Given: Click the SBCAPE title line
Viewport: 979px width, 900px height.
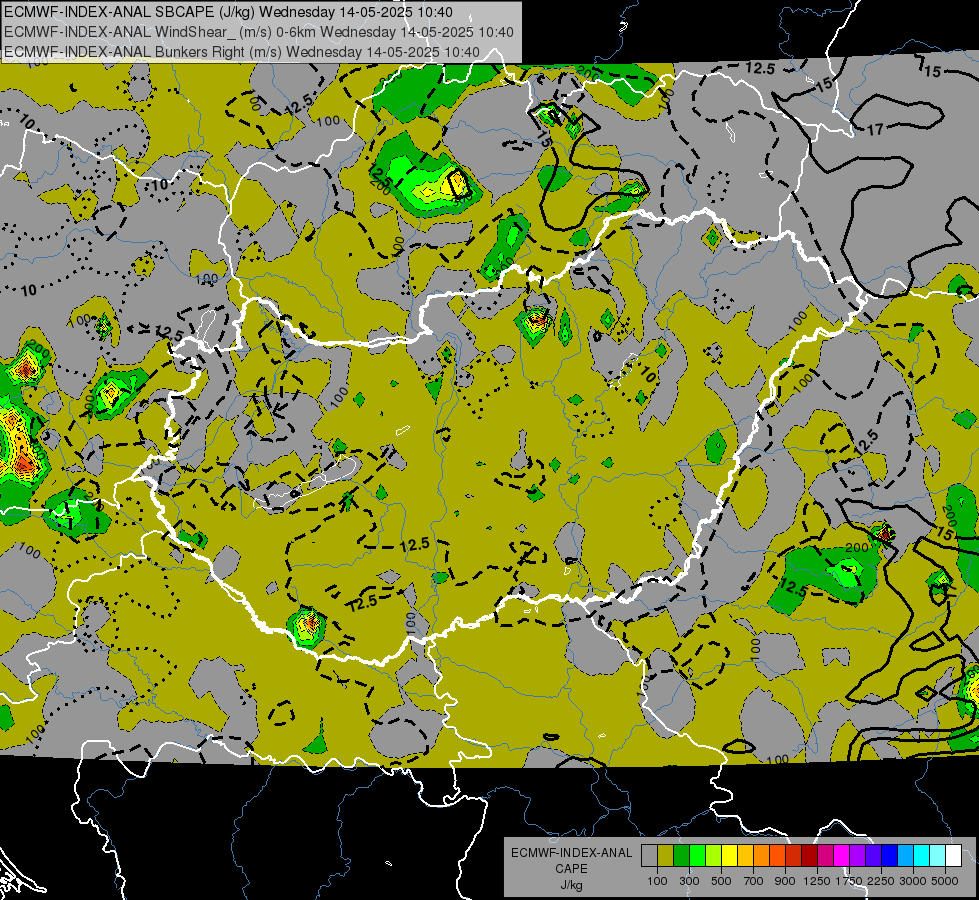Looking at the screenshot, I should point(229,12).
